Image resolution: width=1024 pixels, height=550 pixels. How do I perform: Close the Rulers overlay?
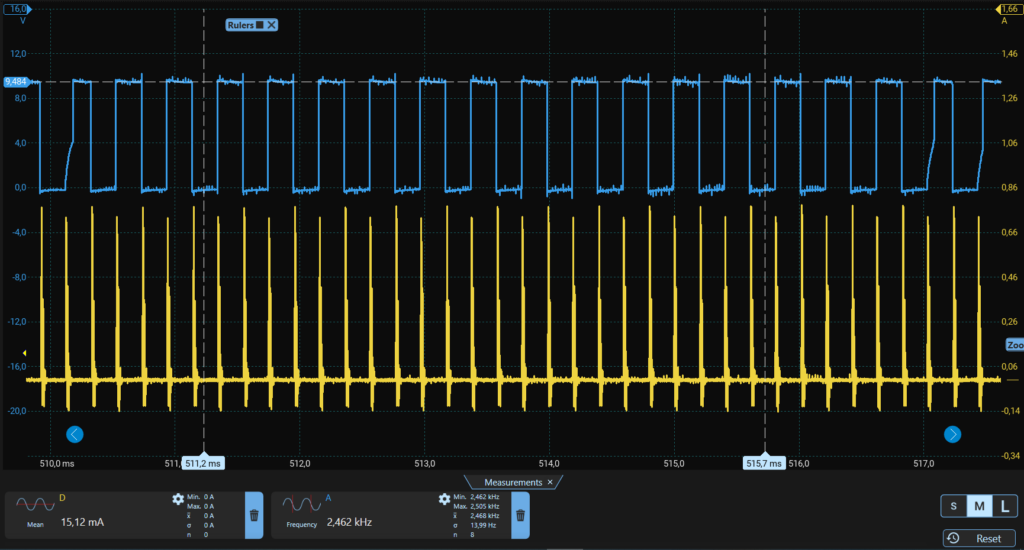(271, 24)
